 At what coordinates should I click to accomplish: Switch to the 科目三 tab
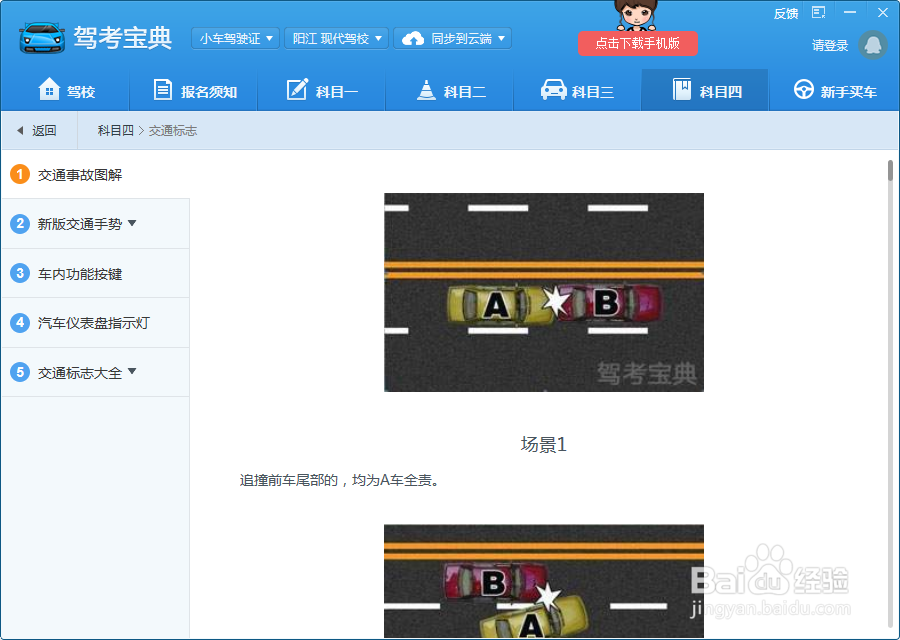(x=577, y=90)
